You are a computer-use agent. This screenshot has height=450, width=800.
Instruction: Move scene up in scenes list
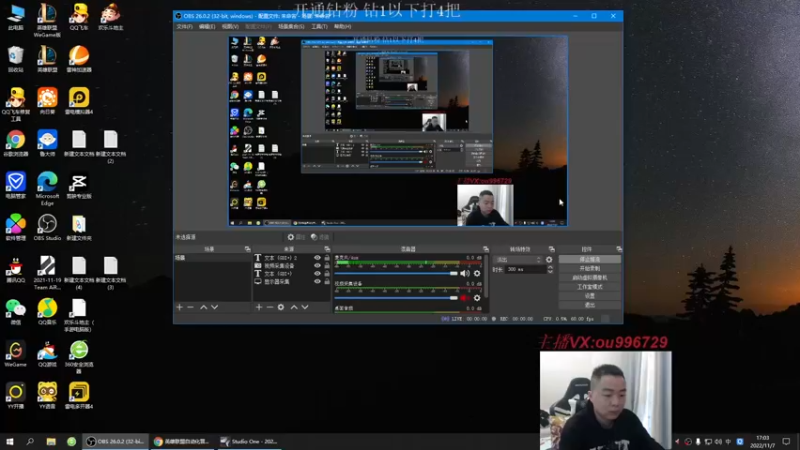[x=204, y=307]
